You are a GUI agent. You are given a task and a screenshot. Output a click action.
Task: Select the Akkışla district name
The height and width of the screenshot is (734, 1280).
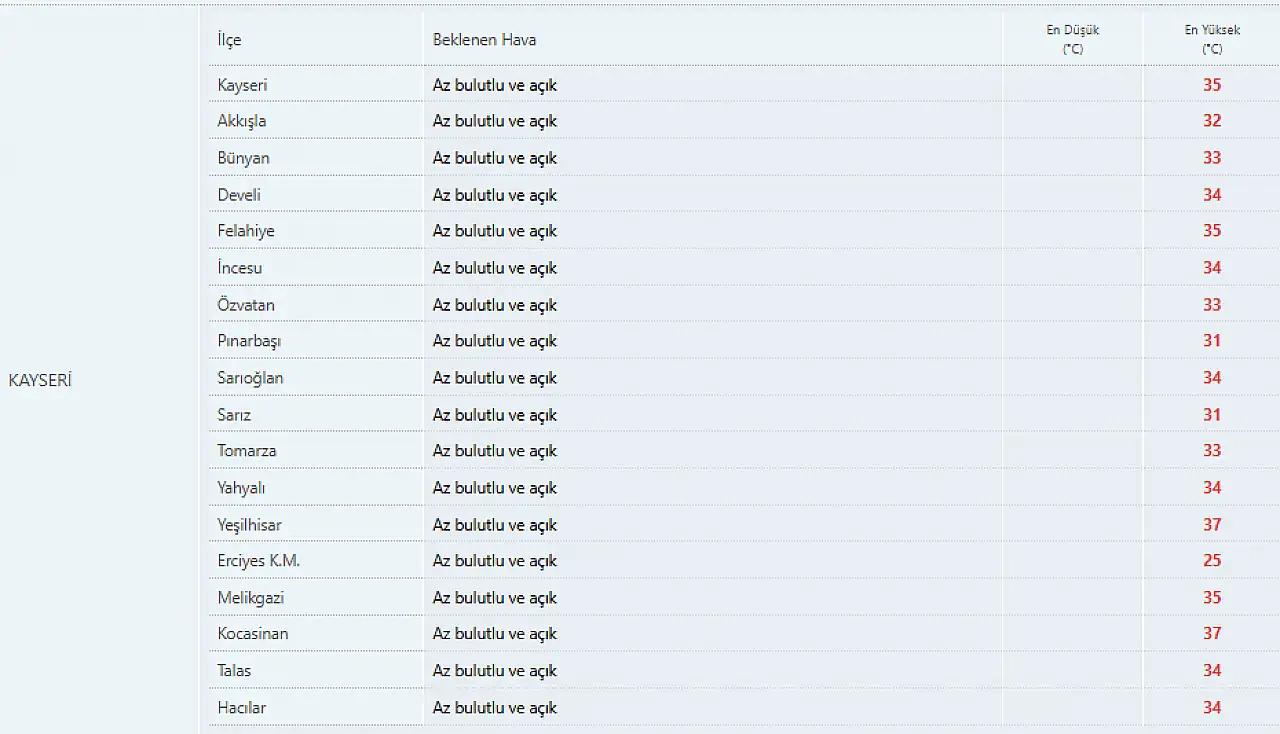[242, 121]
